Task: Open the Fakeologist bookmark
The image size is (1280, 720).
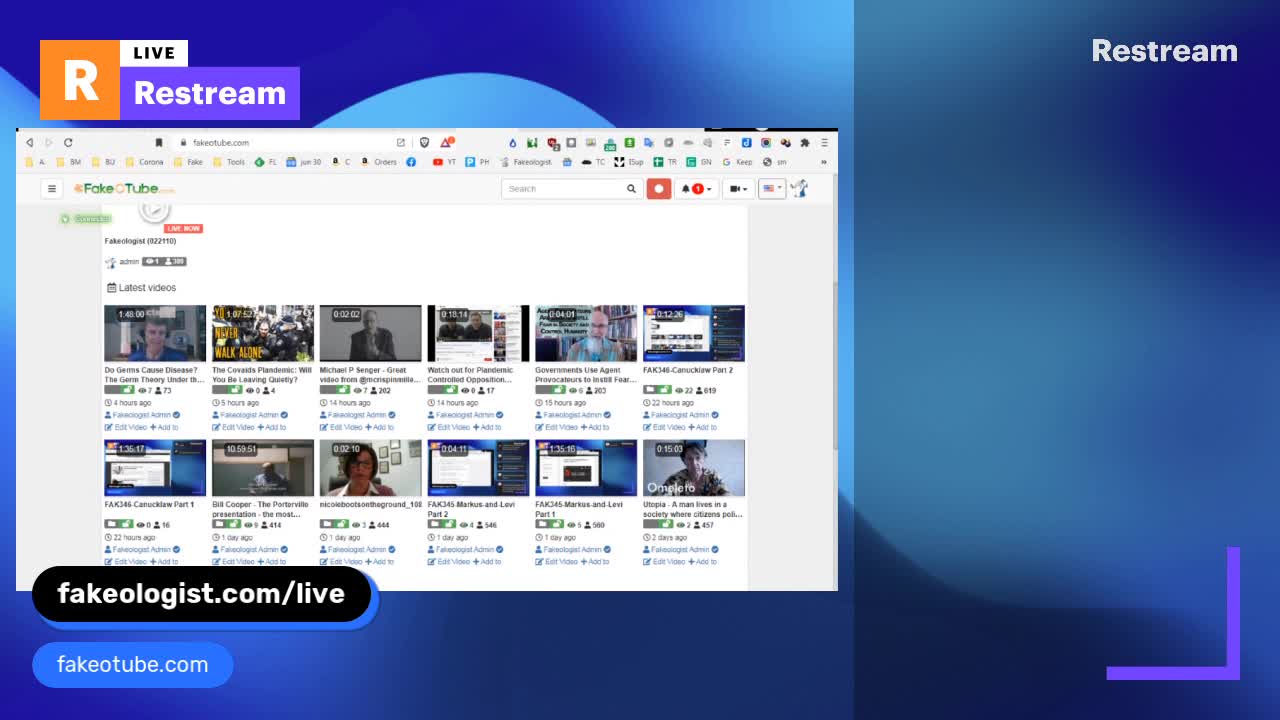Action: coord(526,162)
